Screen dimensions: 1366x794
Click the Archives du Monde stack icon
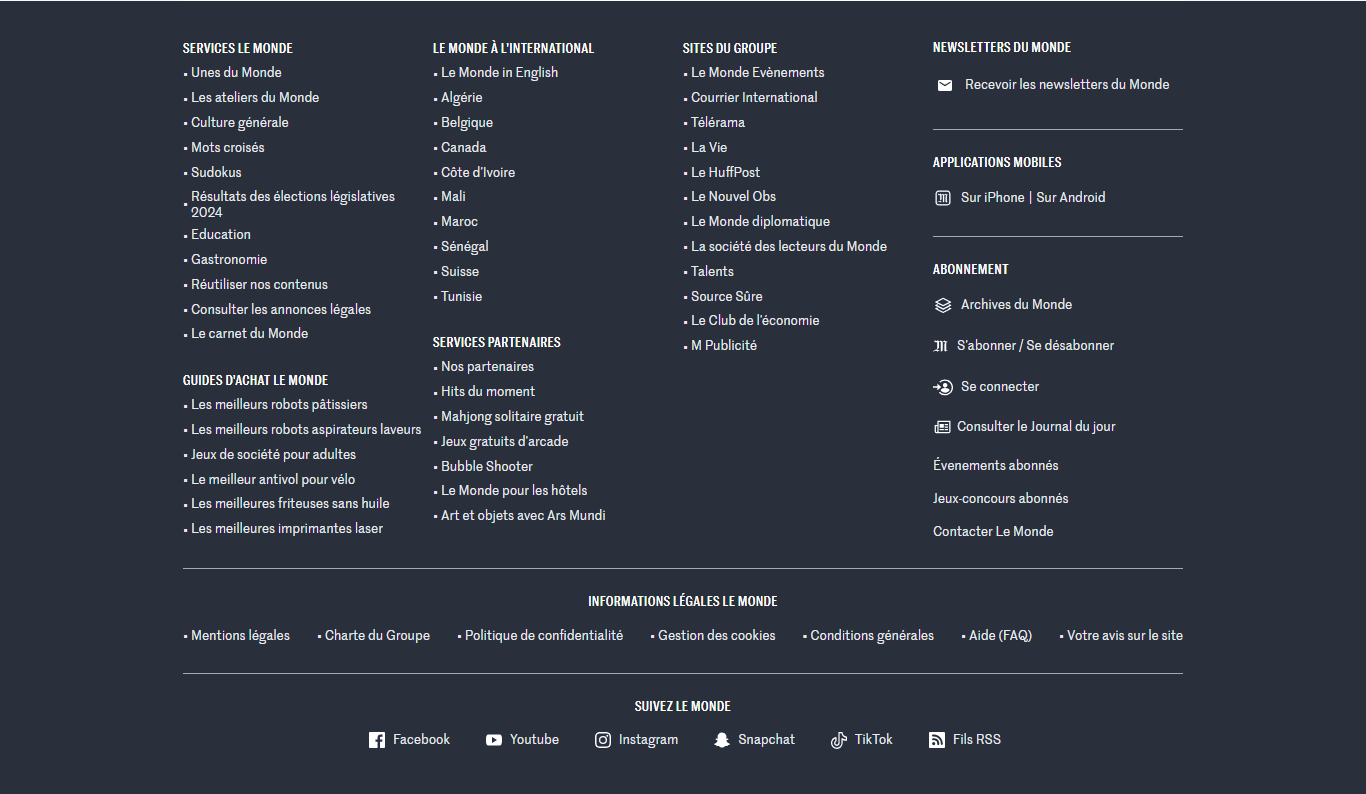tap(943, 305)
